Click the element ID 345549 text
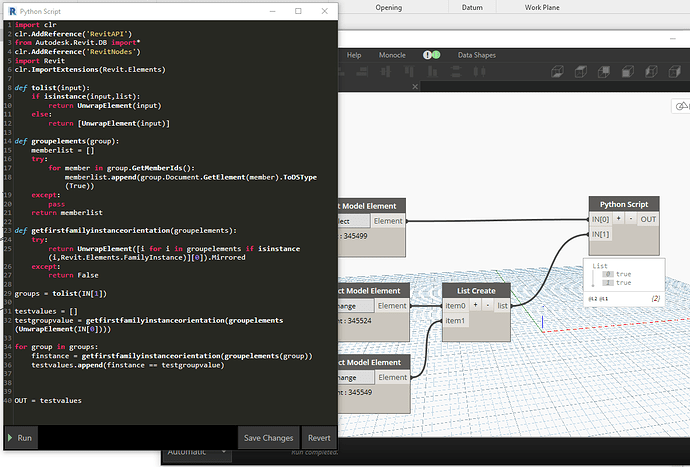690x467 pixels. tap(360, 392)
